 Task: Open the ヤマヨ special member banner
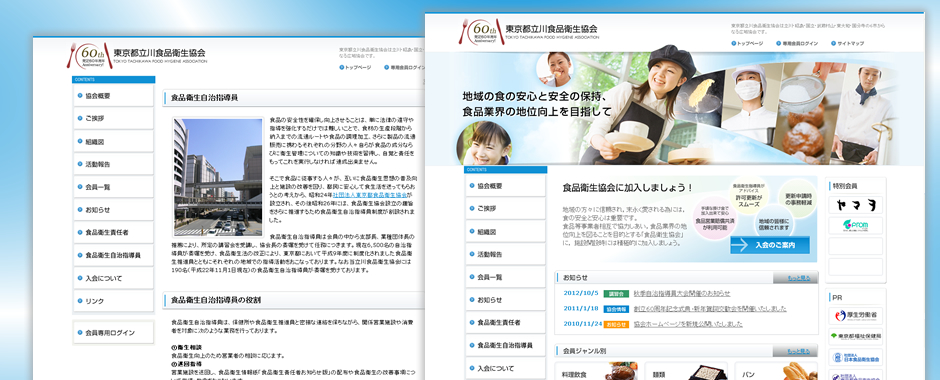855,205
